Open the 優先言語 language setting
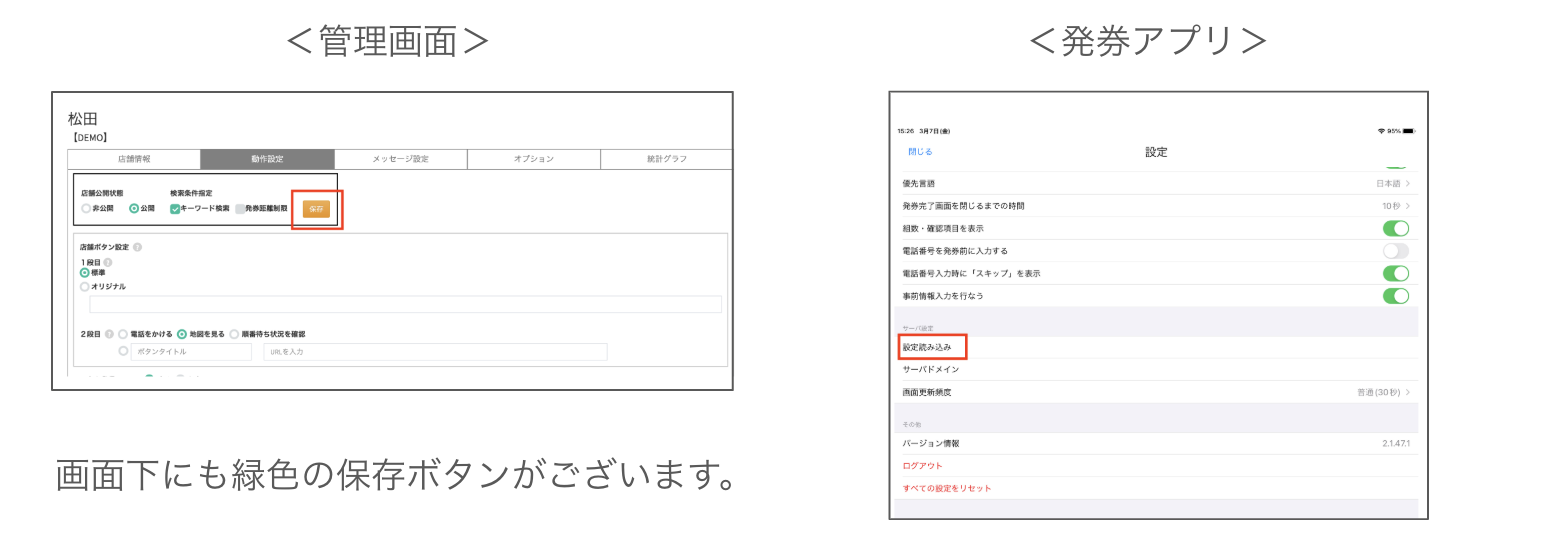 tap(1155, 183)
